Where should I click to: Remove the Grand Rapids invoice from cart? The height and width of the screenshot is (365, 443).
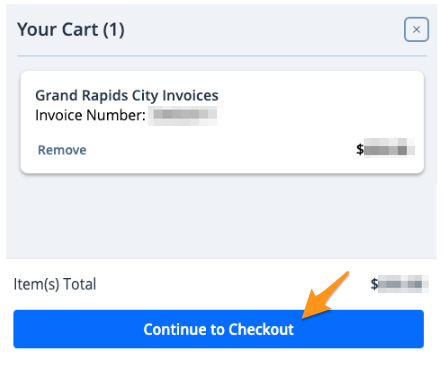click(x=62, y=150)
